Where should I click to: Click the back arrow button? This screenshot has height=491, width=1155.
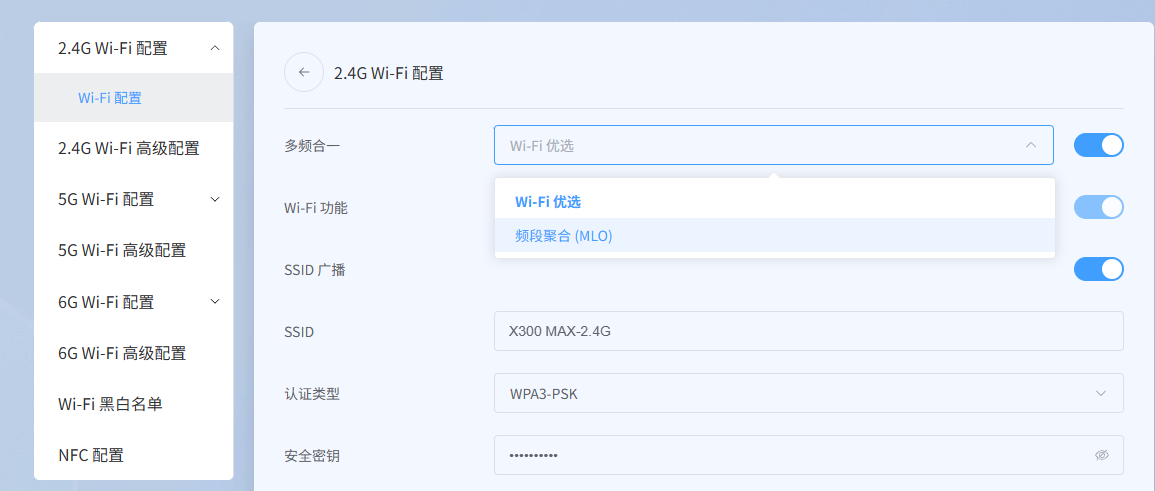(x=303, y=72)
